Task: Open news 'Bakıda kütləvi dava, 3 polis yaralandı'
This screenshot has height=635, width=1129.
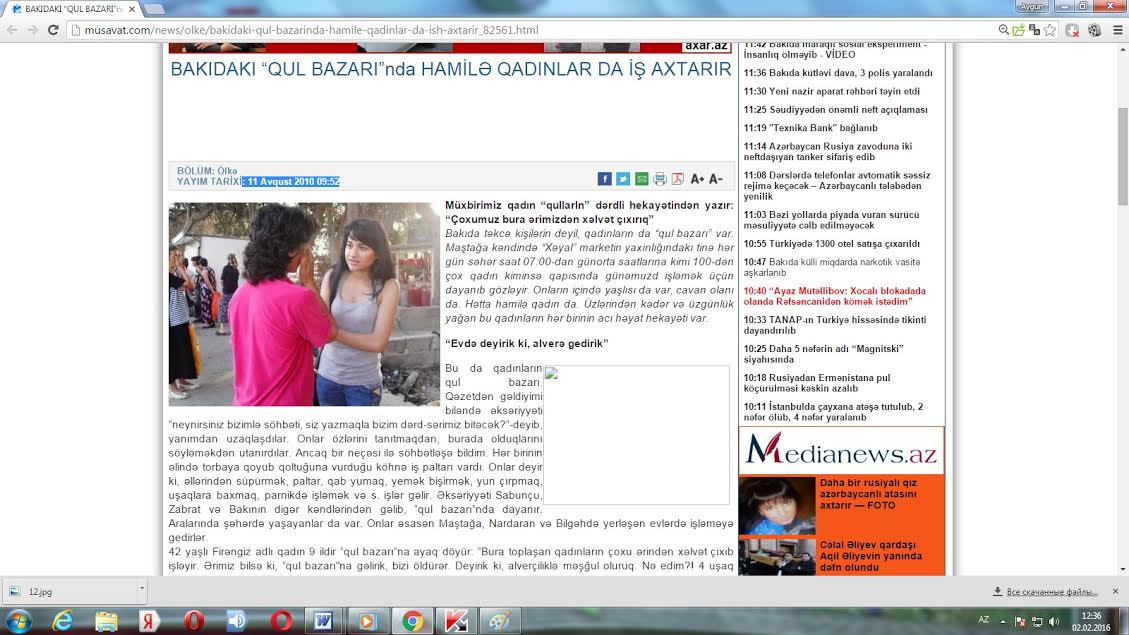Action: click(838, 73)
